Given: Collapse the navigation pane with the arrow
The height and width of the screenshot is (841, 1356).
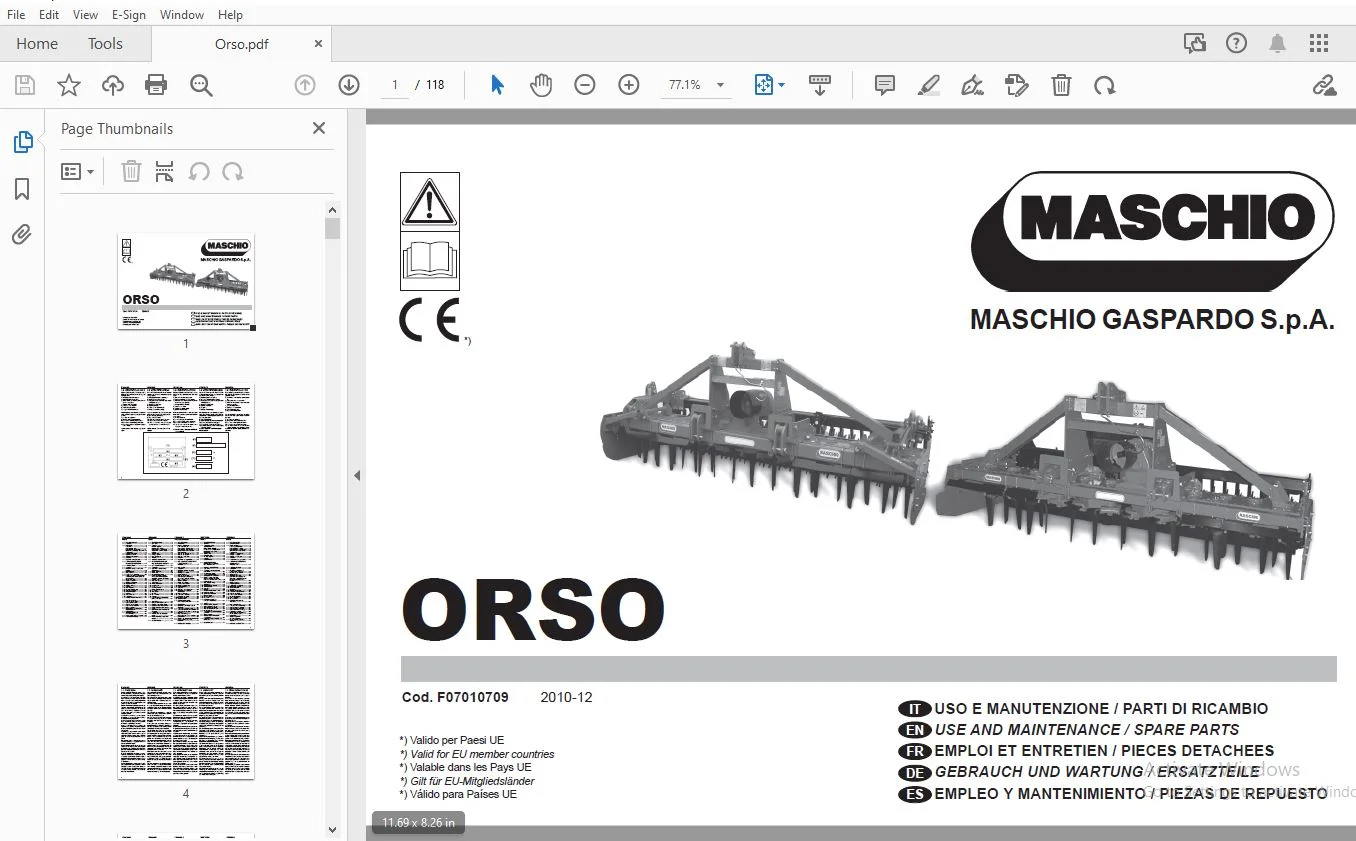Looking at the screenshot, I should click(357, 476).
